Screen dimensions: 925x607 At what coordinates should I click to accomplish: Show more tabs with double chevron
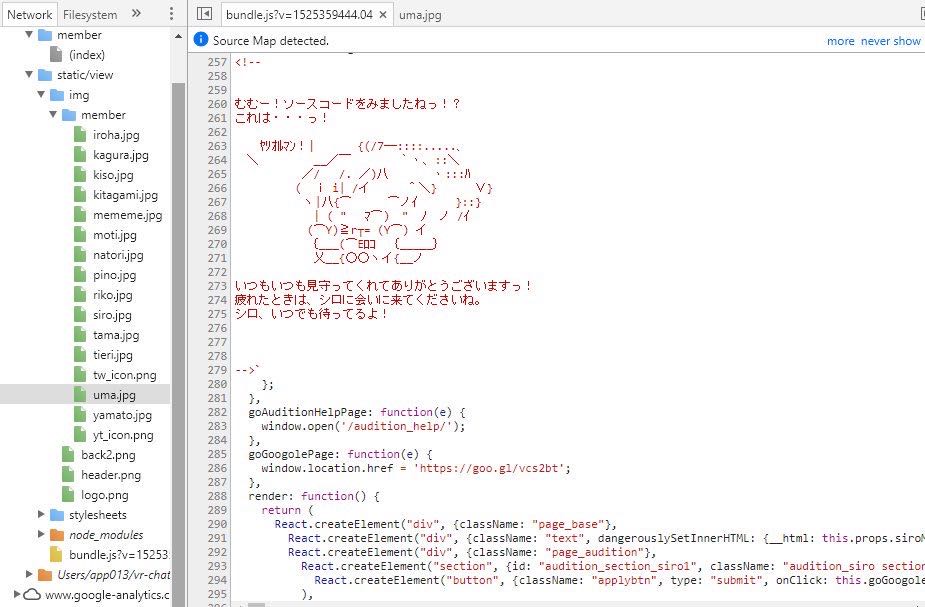(x=136, y=14)
